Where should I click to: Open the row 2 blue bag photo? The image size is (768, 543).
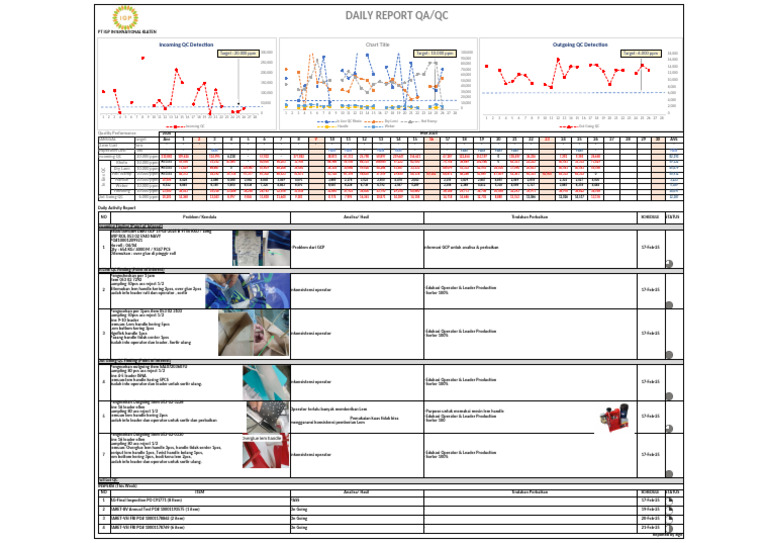tap(248, 291)
